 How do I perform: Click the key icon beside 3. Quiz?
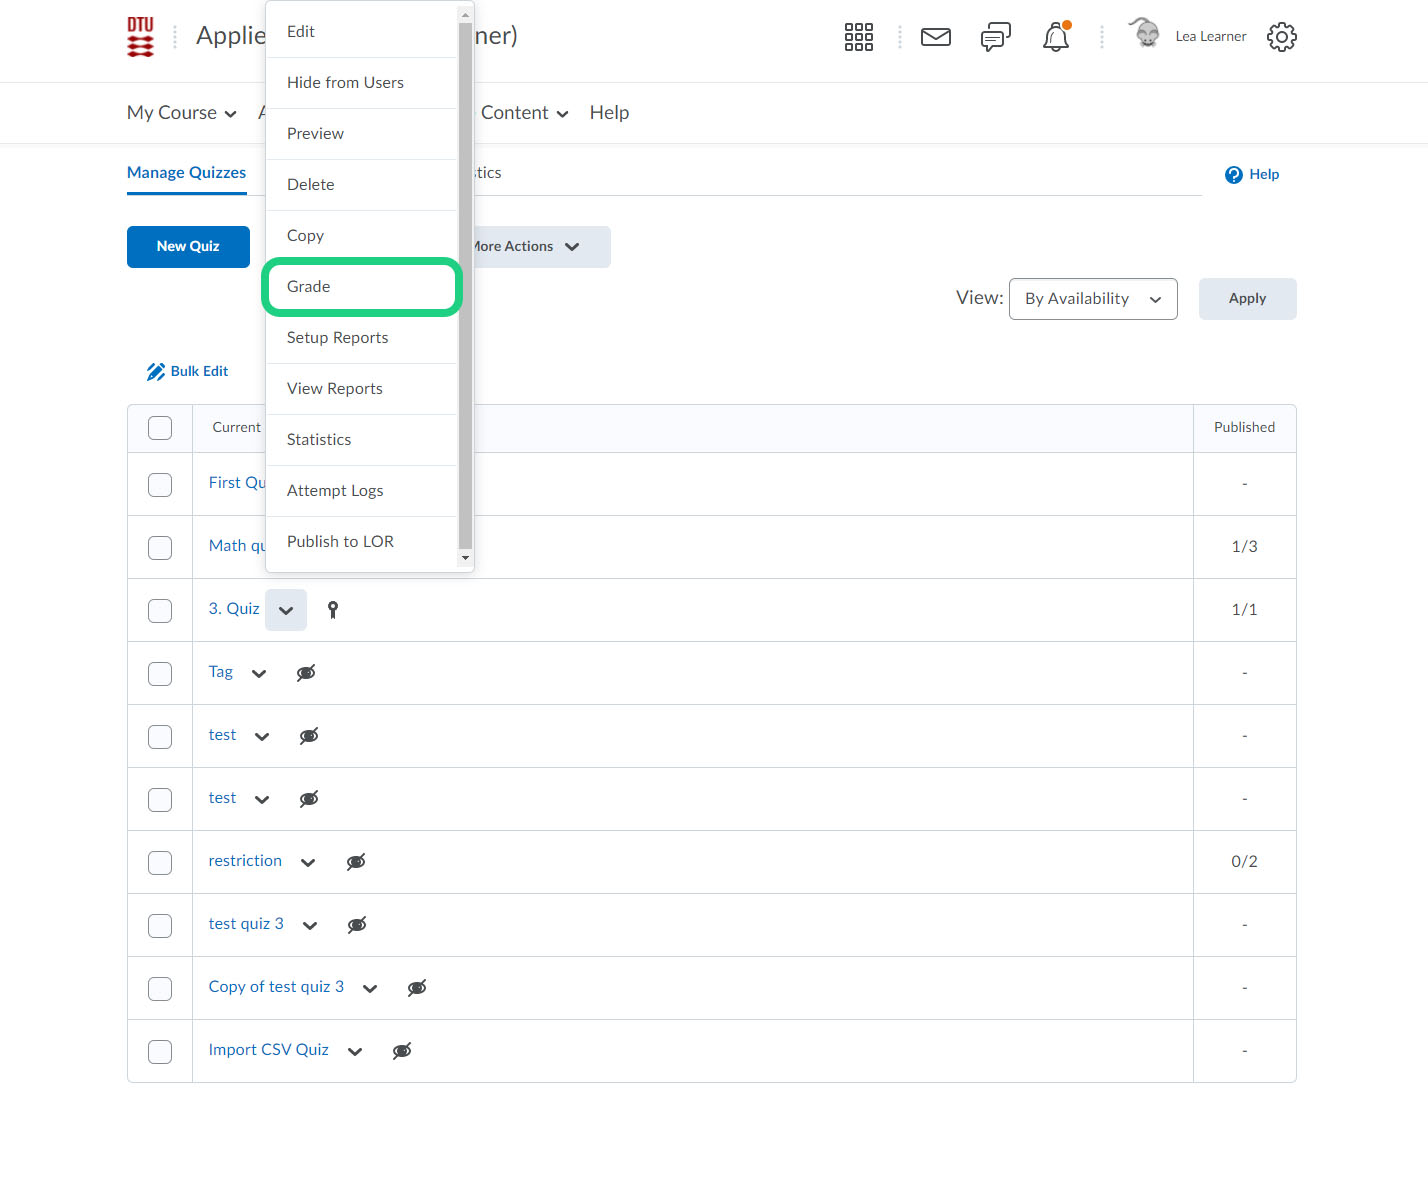pyautogui.click(x=333, y=610)
